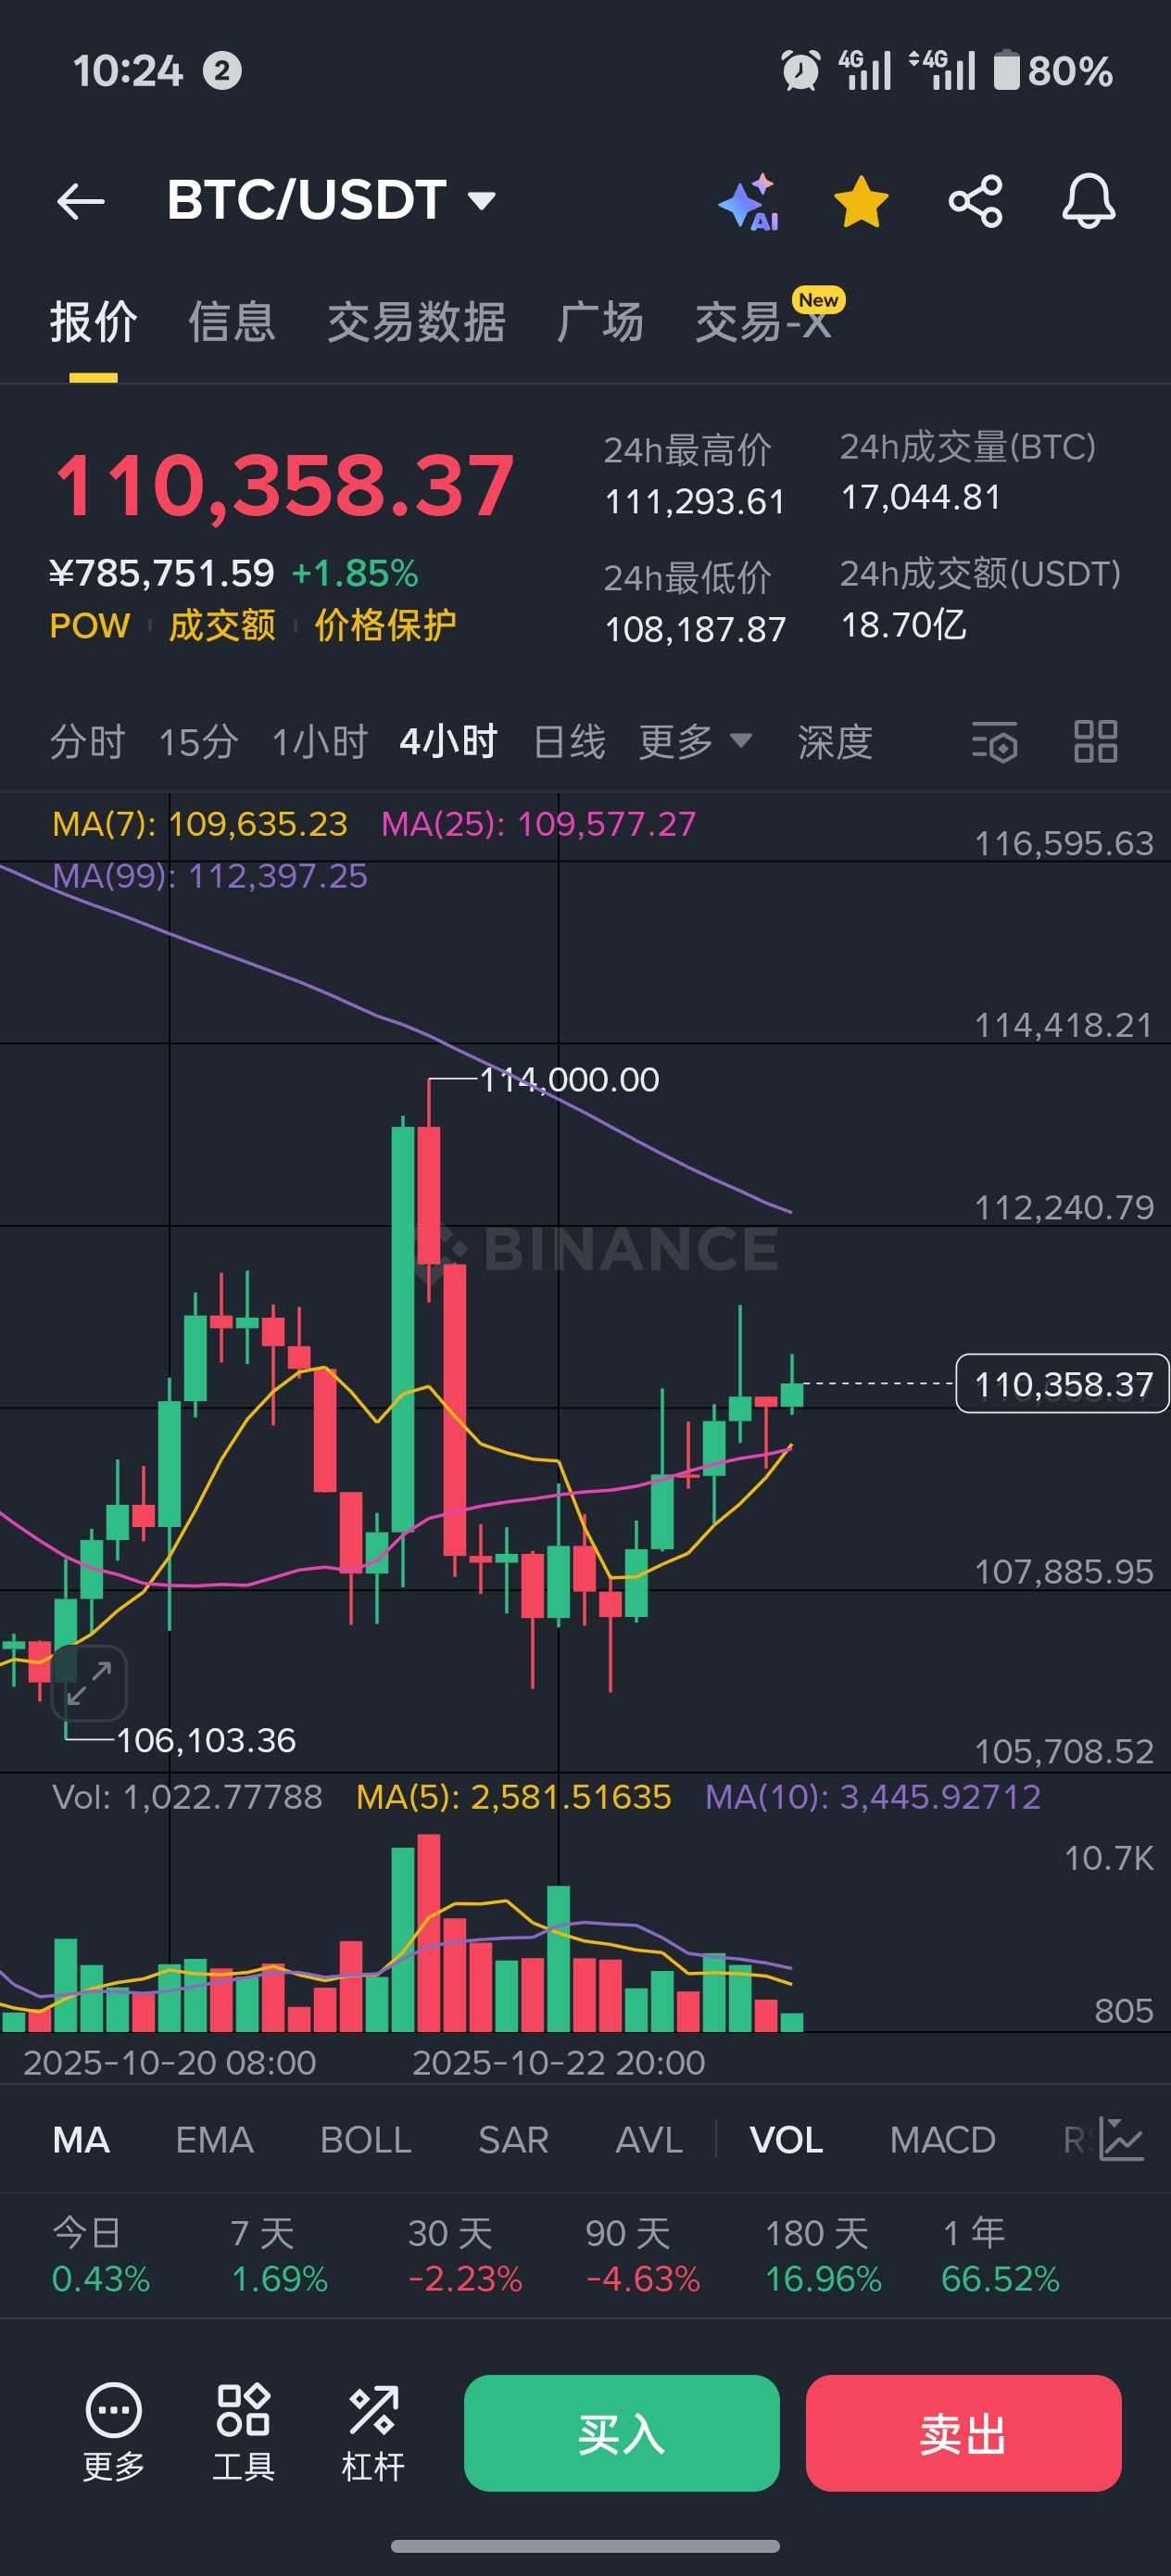
Task: Enable the MACD indicator
Action: (x=942, y=2140)
